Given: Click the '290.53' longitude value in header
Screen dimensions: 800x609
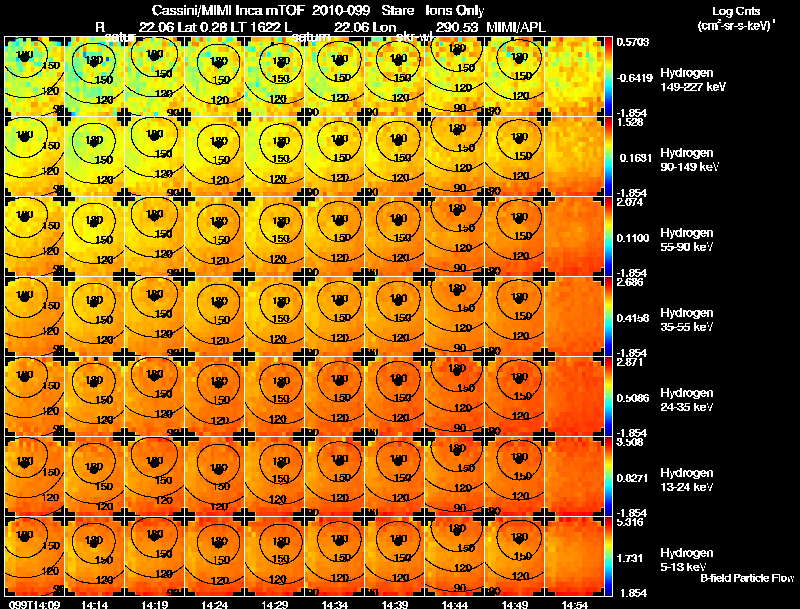Looking at the screenshot, I should (x=457, y=27).
